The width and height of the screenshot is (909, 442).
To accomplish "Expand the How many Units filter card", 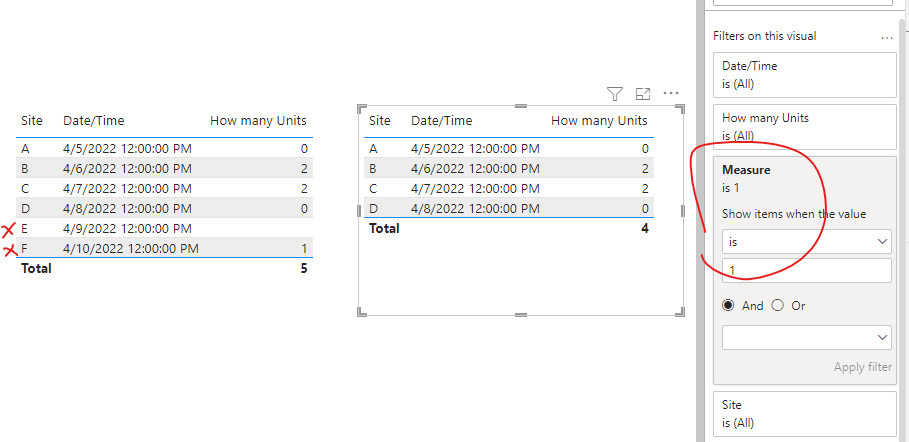I will click(x=805, y=126).
